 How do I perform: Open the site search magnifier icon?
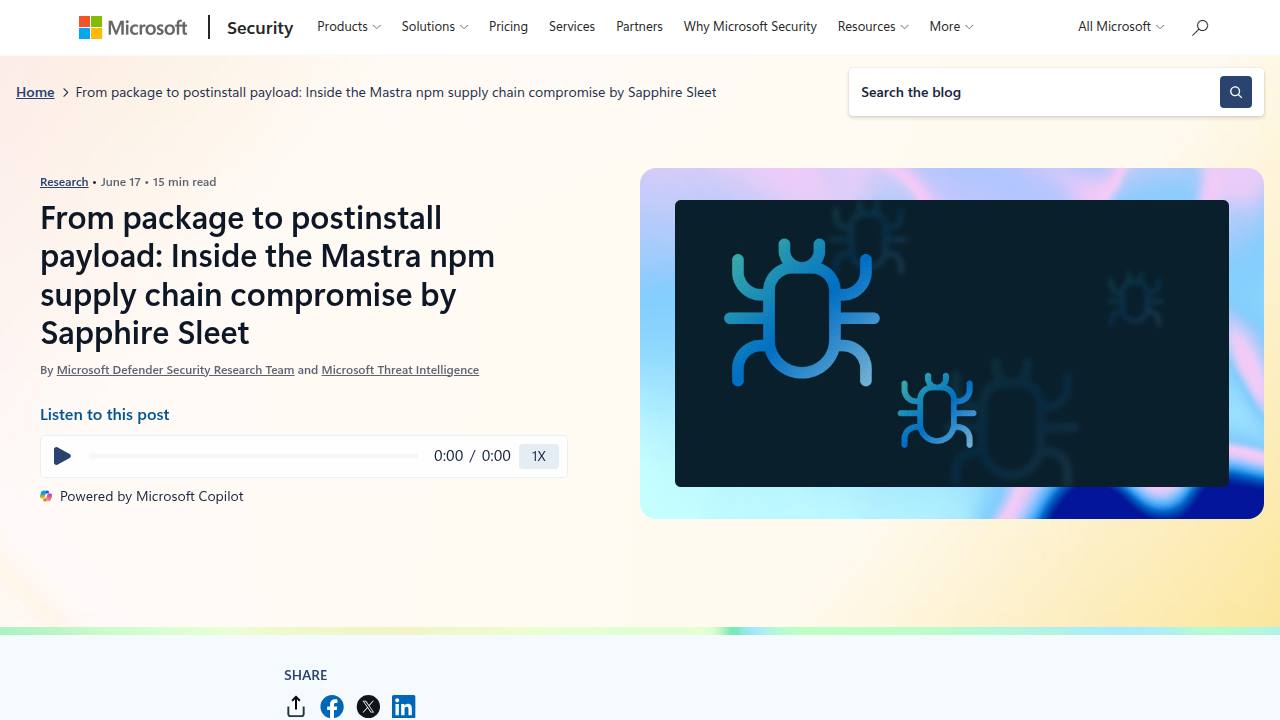pos(1200,27)
